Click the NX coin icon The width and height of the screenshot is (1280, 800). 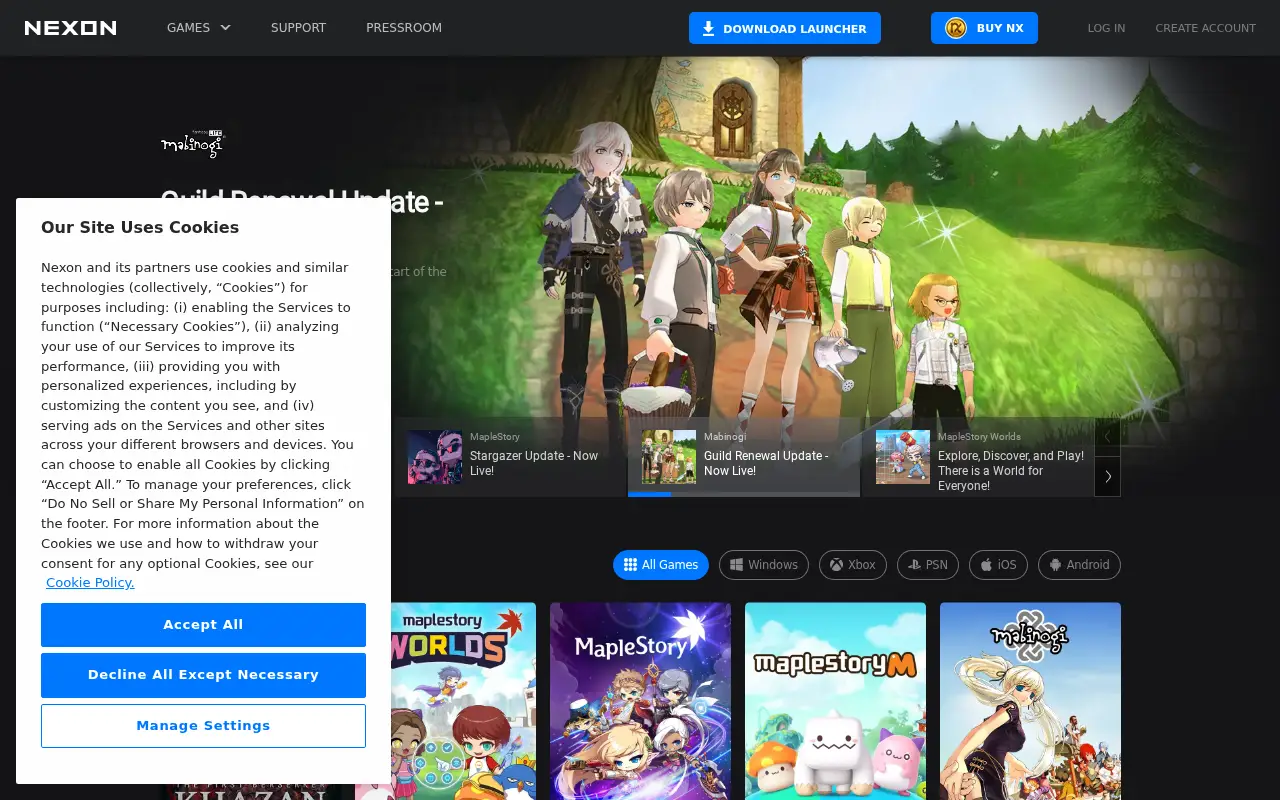pyautogui.click(x=956, y=28)
